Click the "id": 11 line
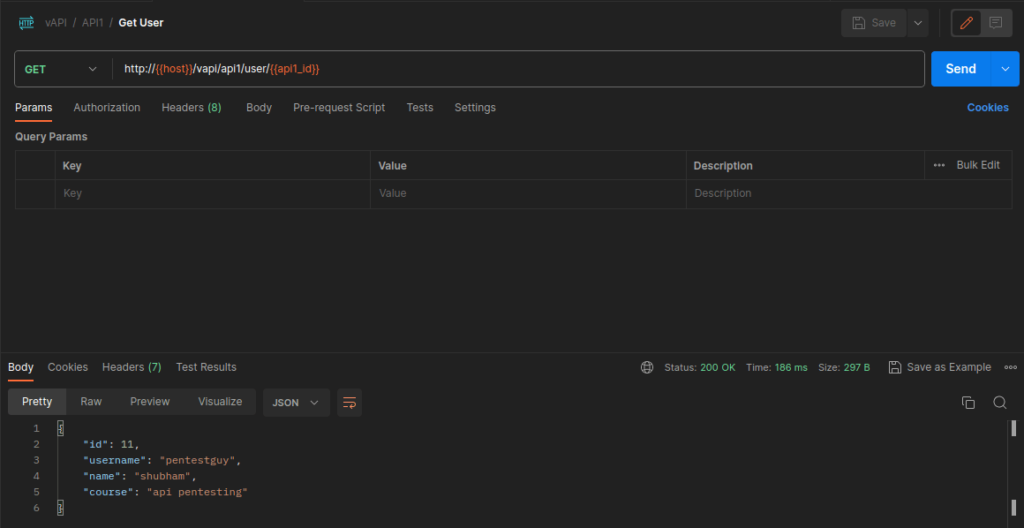The height and width of the screenshot is (528, 1024). click(111, 444)
